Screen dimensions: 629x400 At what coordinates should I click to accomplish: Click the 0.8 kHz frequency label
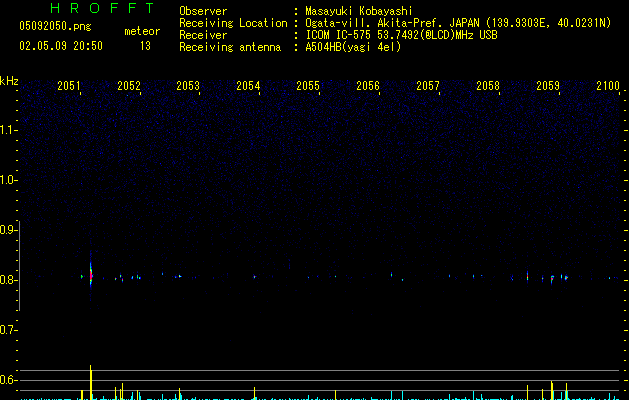tap(8, 280)
